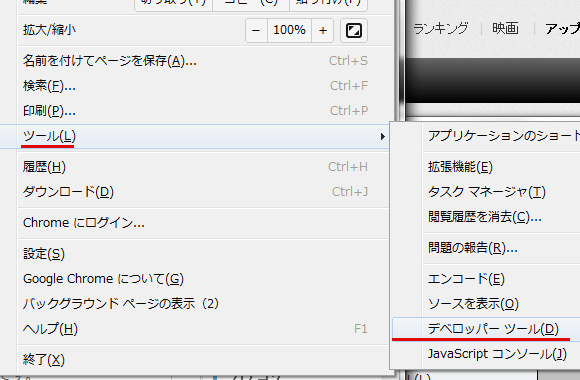
Task: Click the 拡大/縮小 label
Action: pos(49,30)
